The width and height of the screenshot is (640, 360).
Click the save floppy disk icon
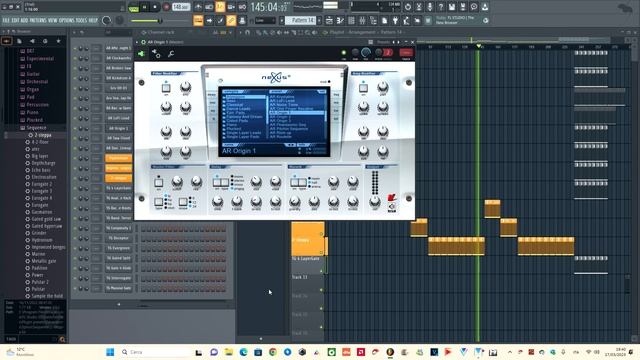point(452,7)
